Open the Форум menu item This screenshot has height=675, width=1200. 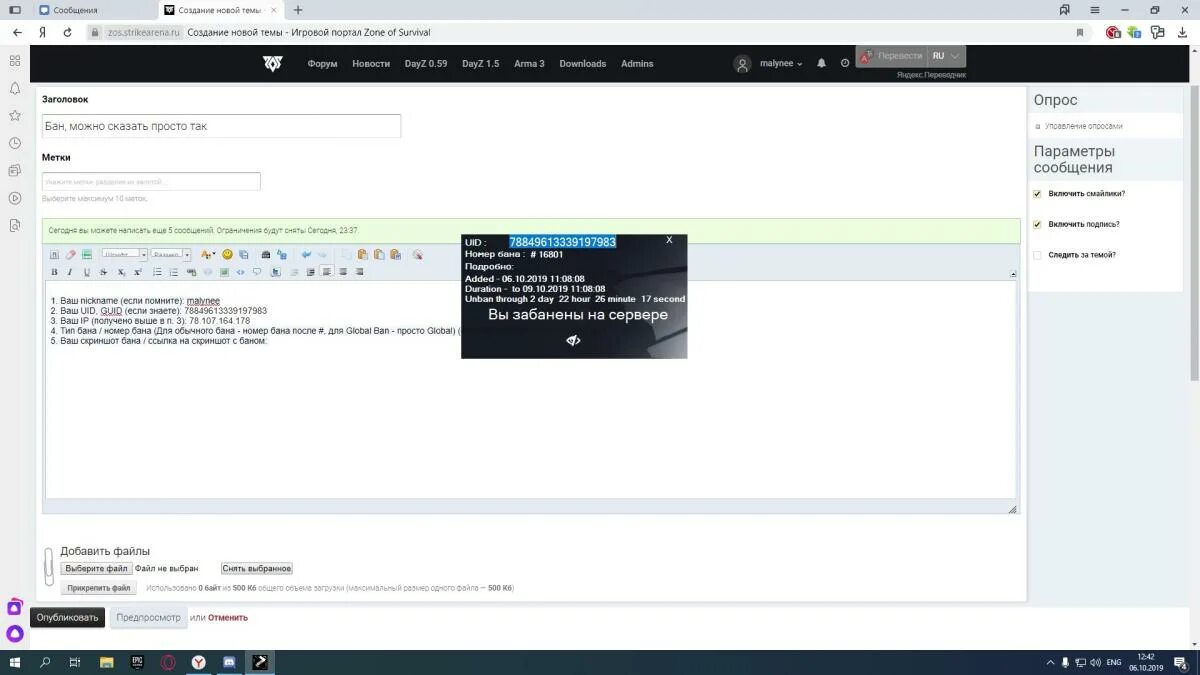coord(322,63)
